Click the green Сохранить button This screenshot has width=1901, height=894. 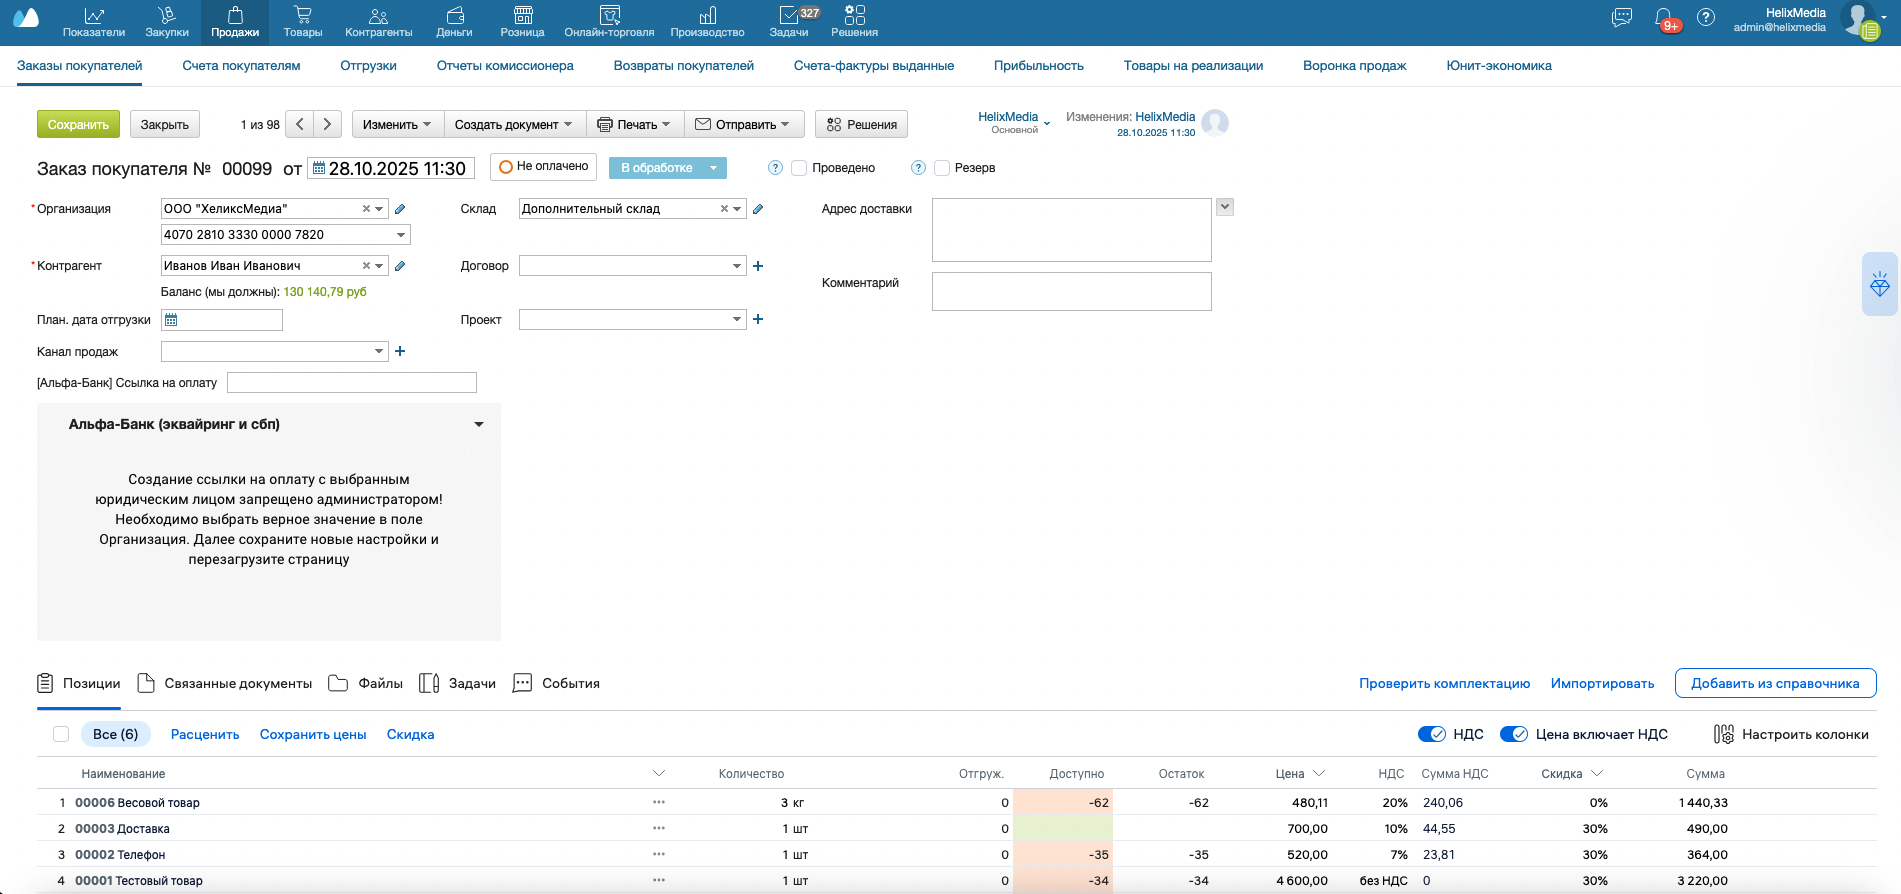(x=78, y=124)
